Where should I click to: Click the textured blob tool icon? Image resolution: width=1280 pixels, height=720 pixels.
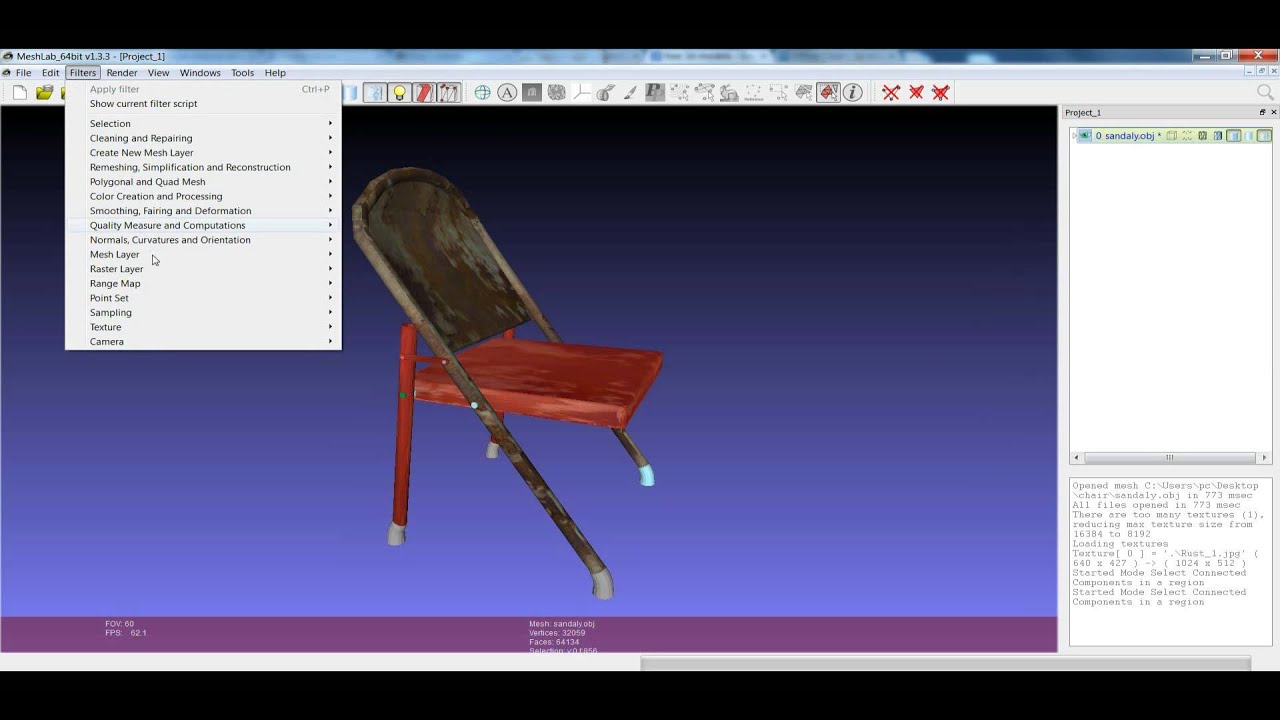click(x=556, y=92)
